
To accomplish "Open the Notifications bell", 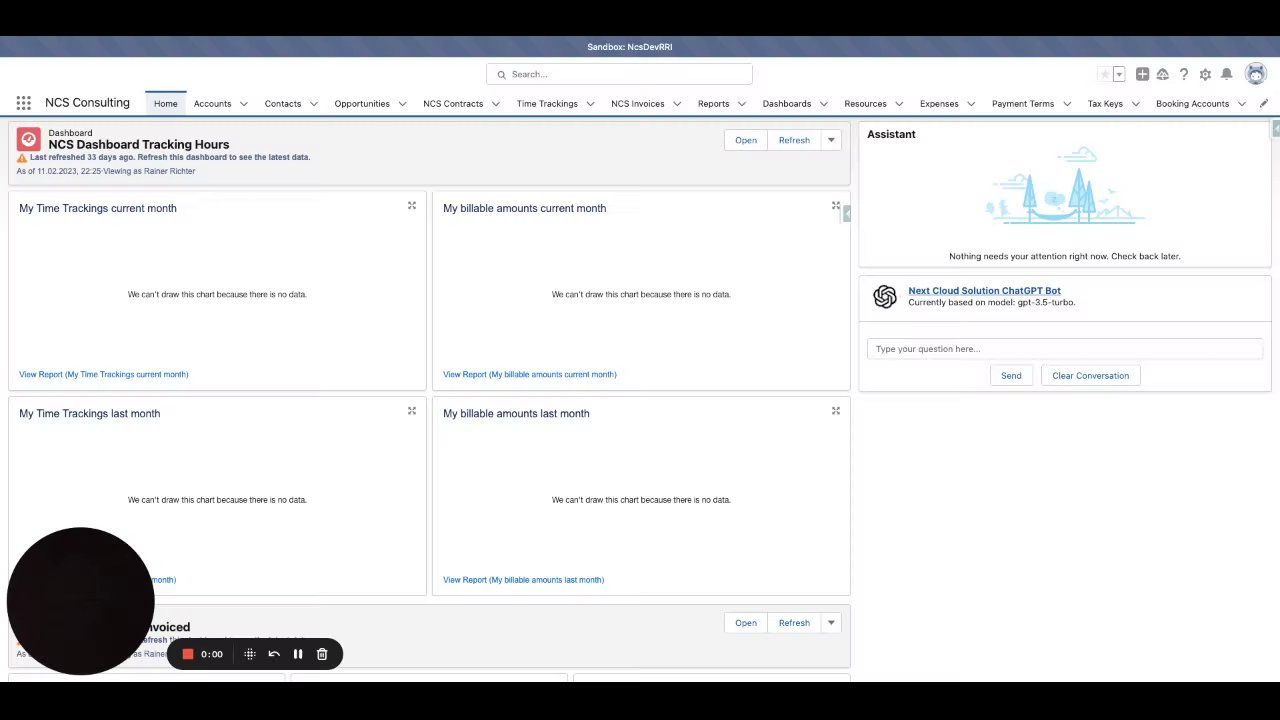I will (x=1226, y=74).
